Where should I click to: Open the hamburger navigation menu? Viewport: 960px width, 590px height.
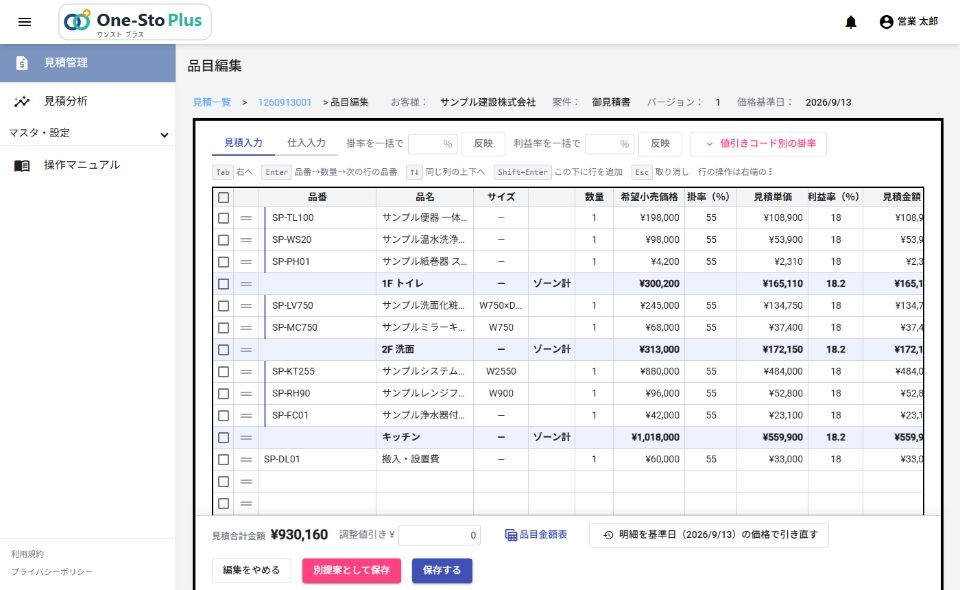(x=24, y=22)
